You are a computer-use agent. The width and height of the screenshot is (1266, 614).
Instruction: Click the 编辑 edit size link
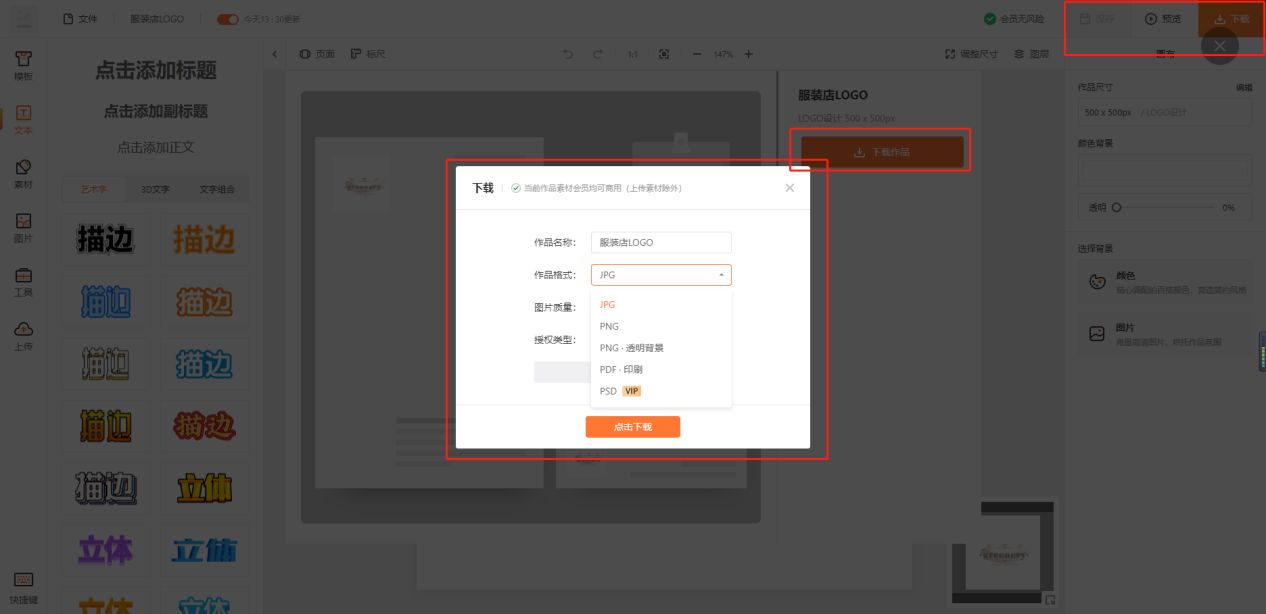(1244, 88)
